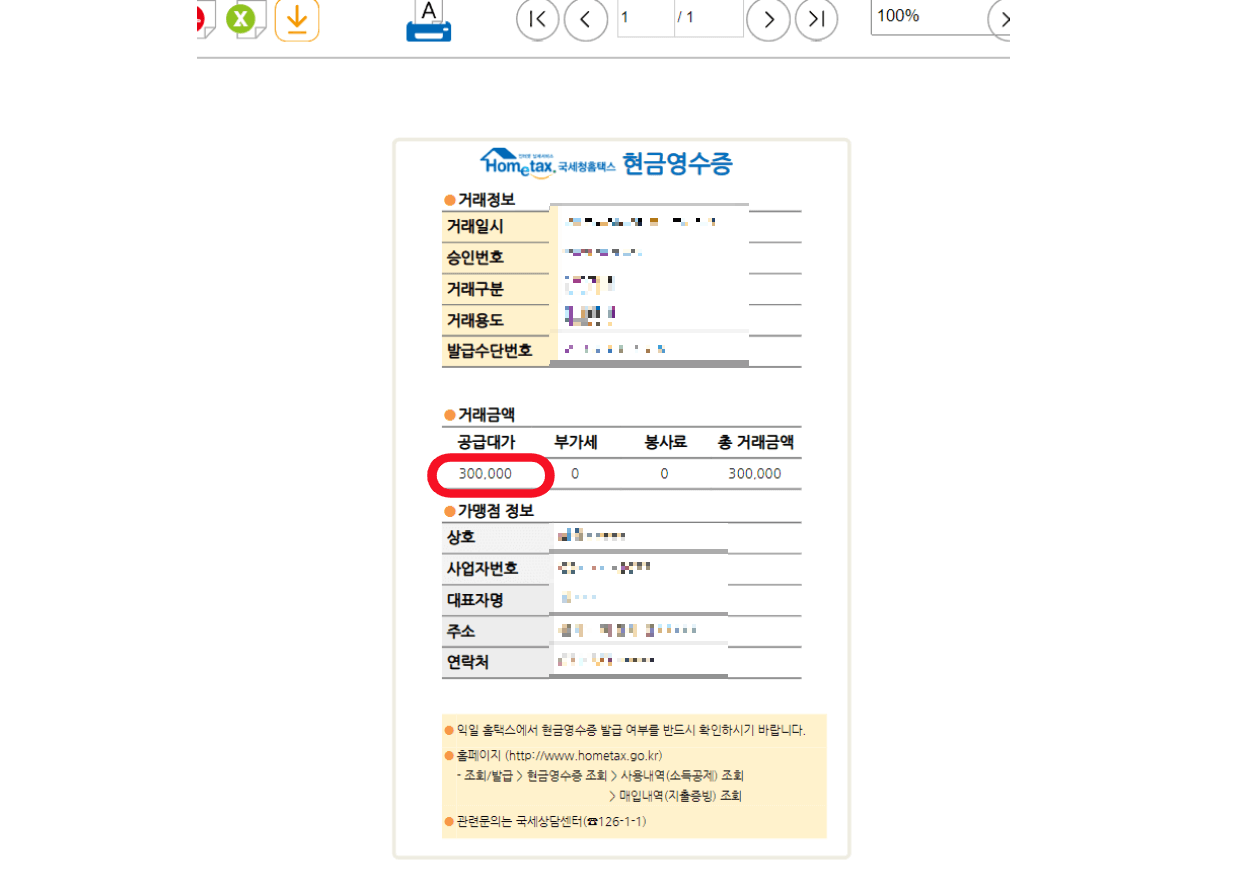
Task: Click the page number input field
Action: pyautogui.click(x=645, y=18)
